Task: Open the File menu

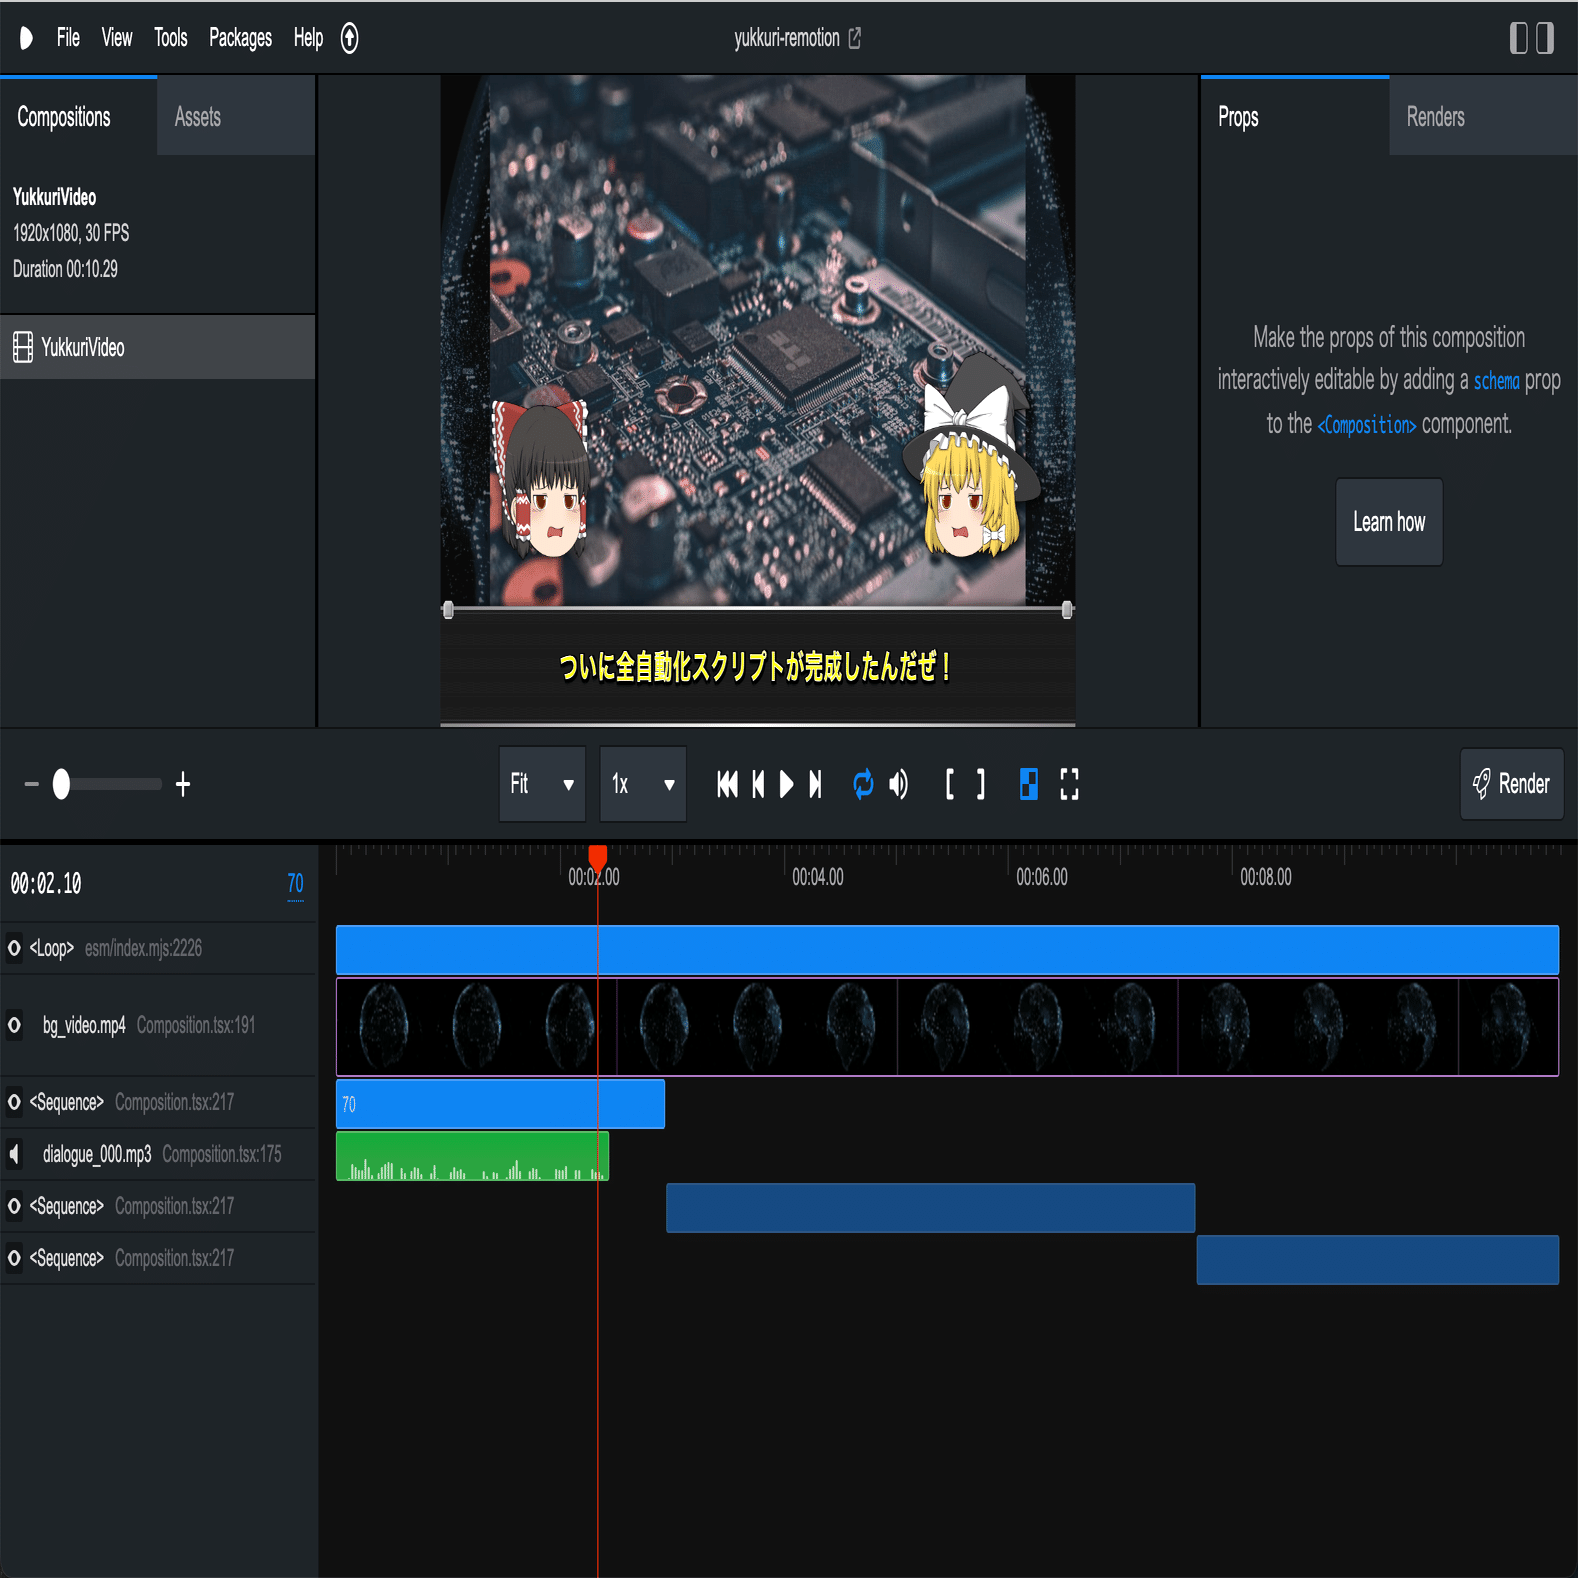Action: pos(68,38)
